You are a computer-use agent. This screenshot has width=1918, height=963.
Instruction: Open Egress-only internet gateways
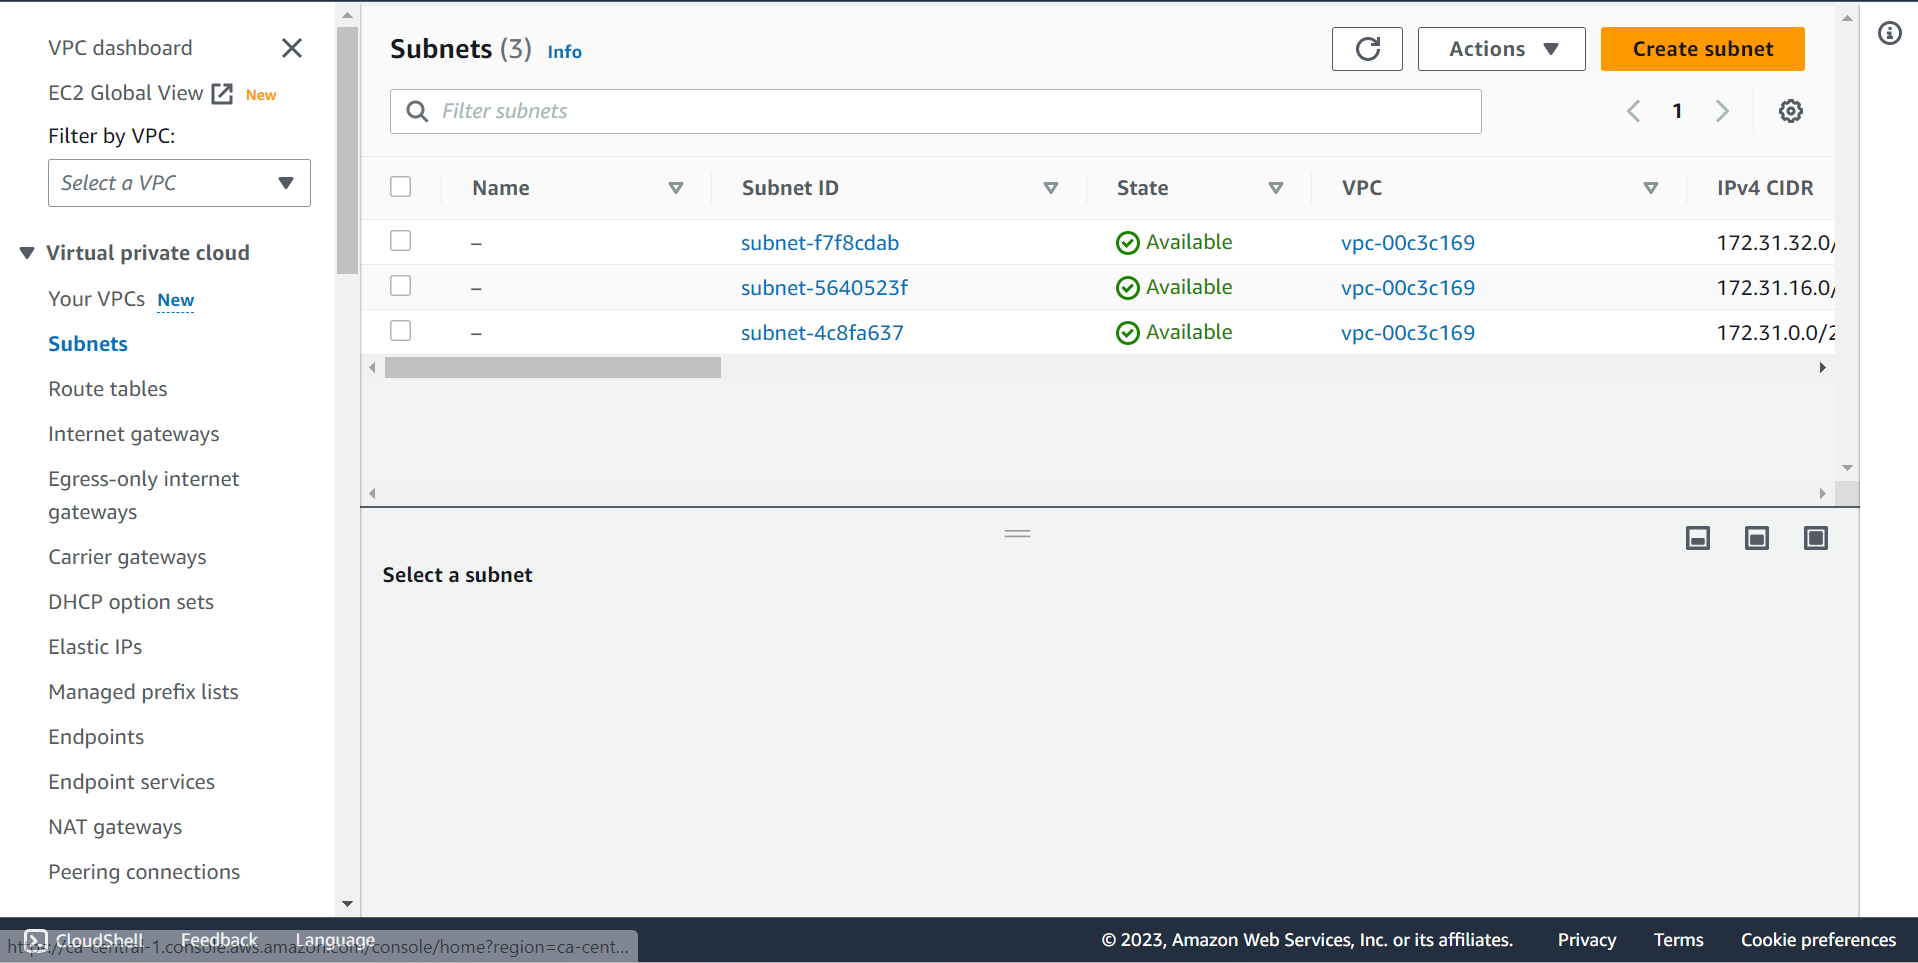(x=144, y=495)
